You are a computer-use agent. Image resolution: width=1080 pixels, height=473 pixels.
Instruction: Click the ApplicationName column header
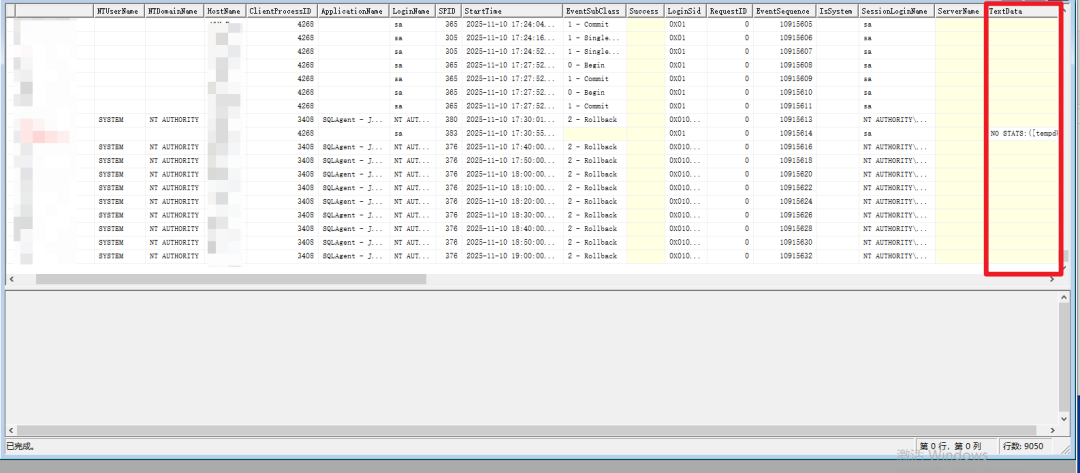(x=353, y=11)
